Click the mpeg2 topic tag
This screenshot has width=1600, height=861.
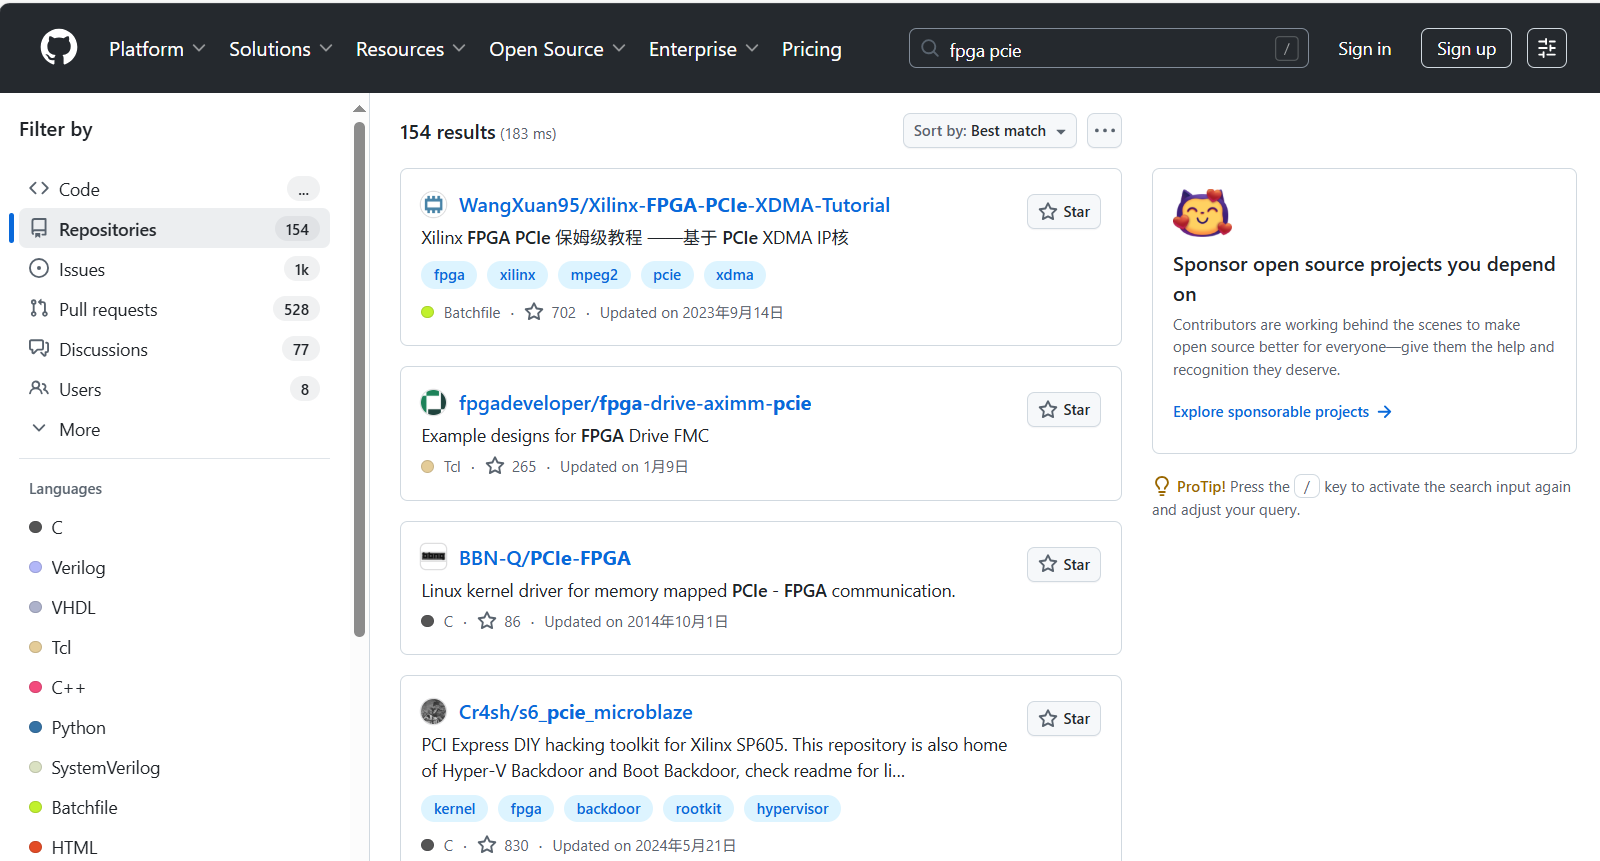pos(594,275)
